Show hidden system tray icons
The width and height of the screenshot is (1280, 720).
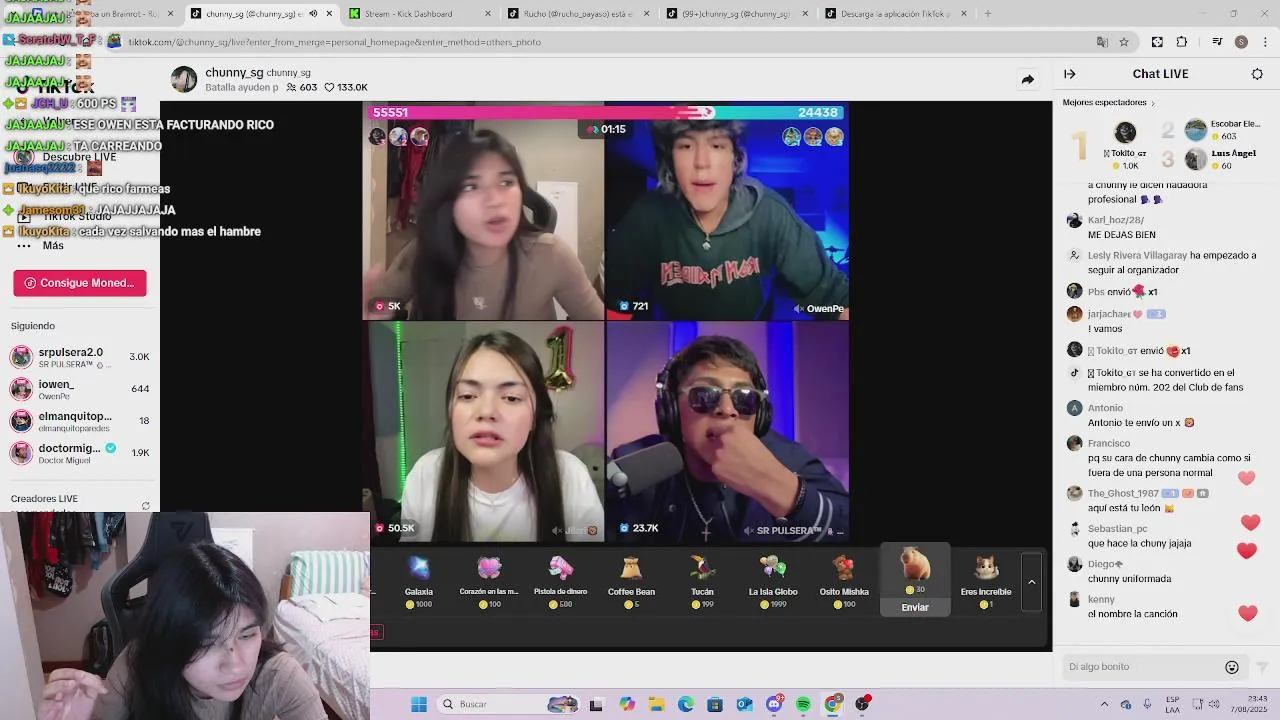click(1104, 704)
